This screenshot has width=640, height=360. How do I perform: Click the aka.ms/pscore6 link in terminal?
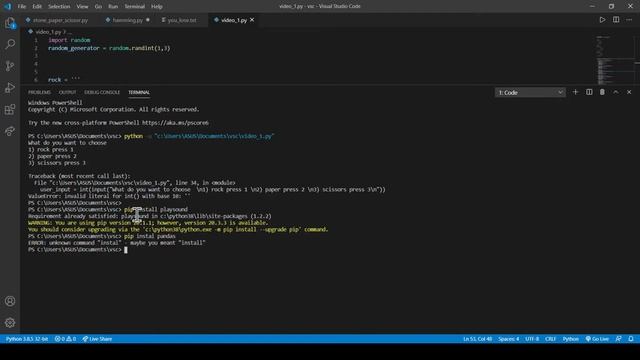(x=175, y=123)
